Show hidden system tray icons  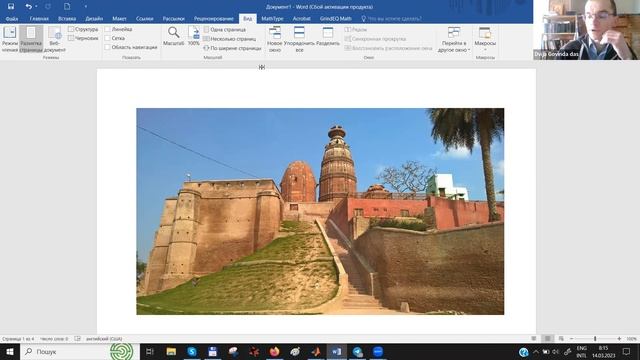536,351
